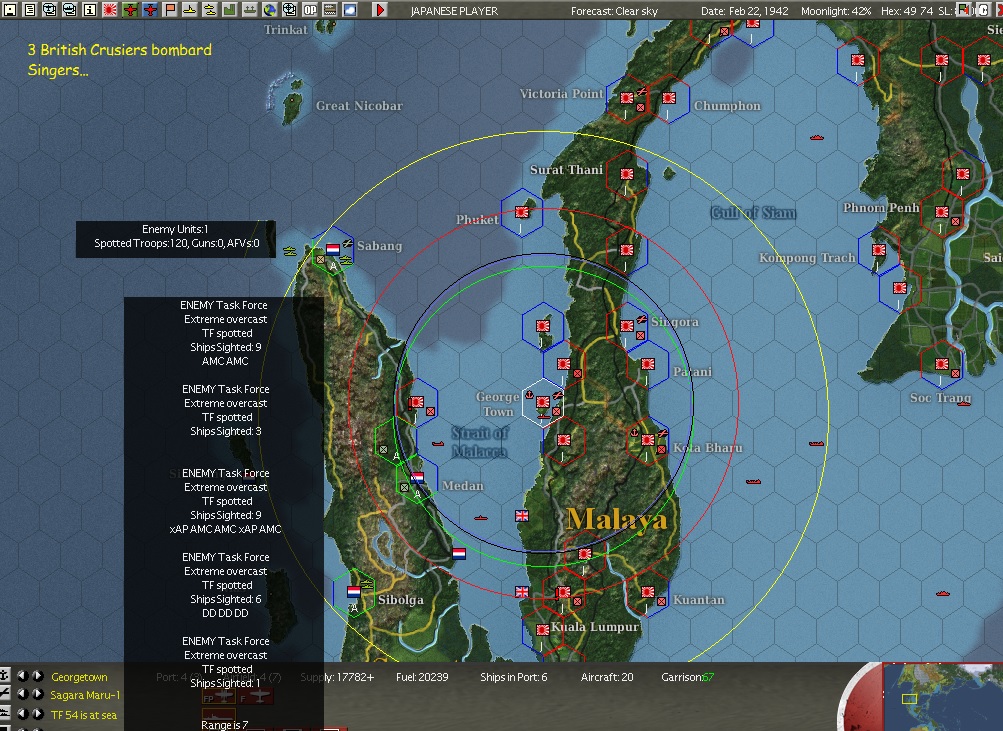Select the George Town base hex
The width and height of the screenshot is (1003, 731).
[543, 402]
